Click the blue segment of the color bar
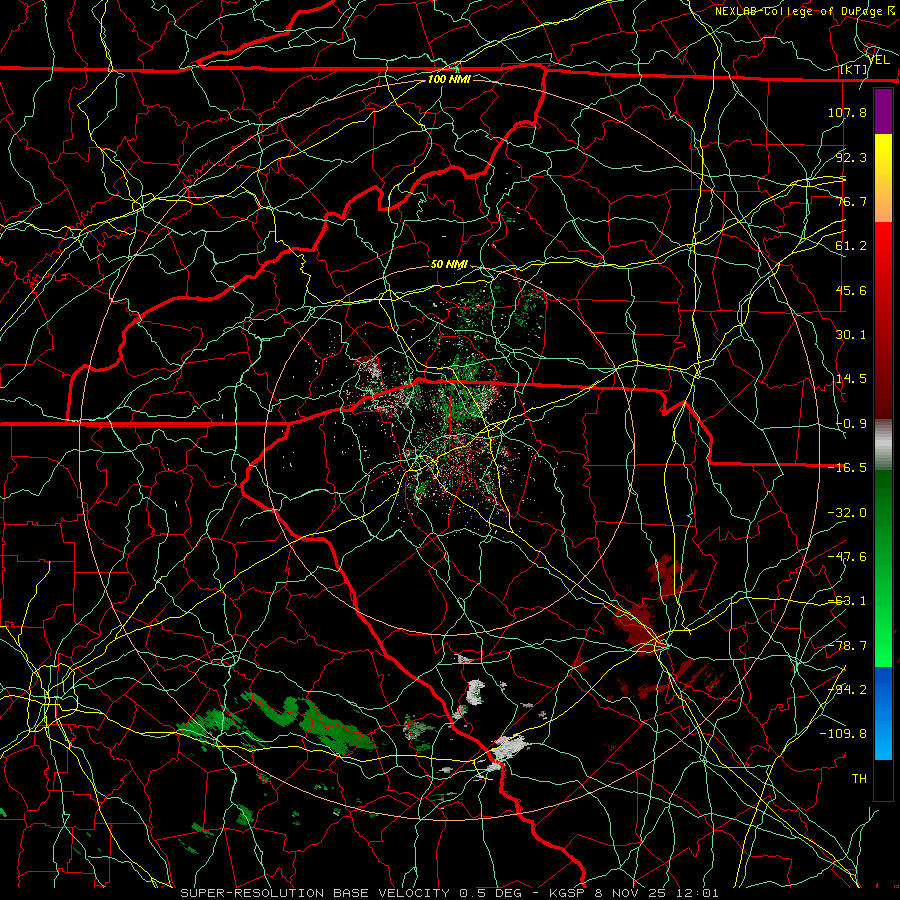The image size is (900, 900). point(883,713)
